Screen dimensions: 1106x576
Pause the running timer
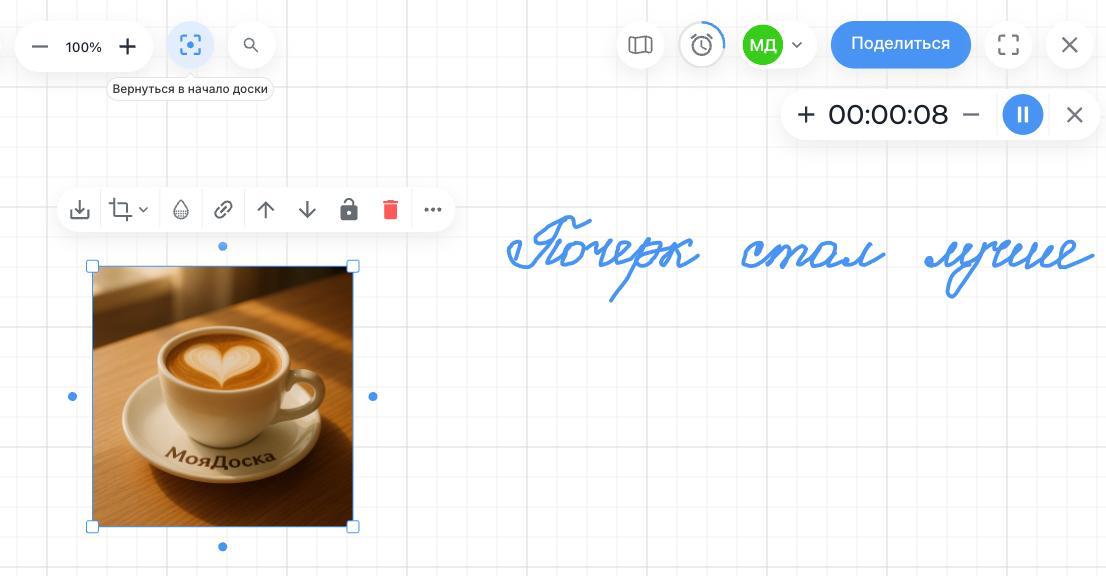click(1022, 115)
